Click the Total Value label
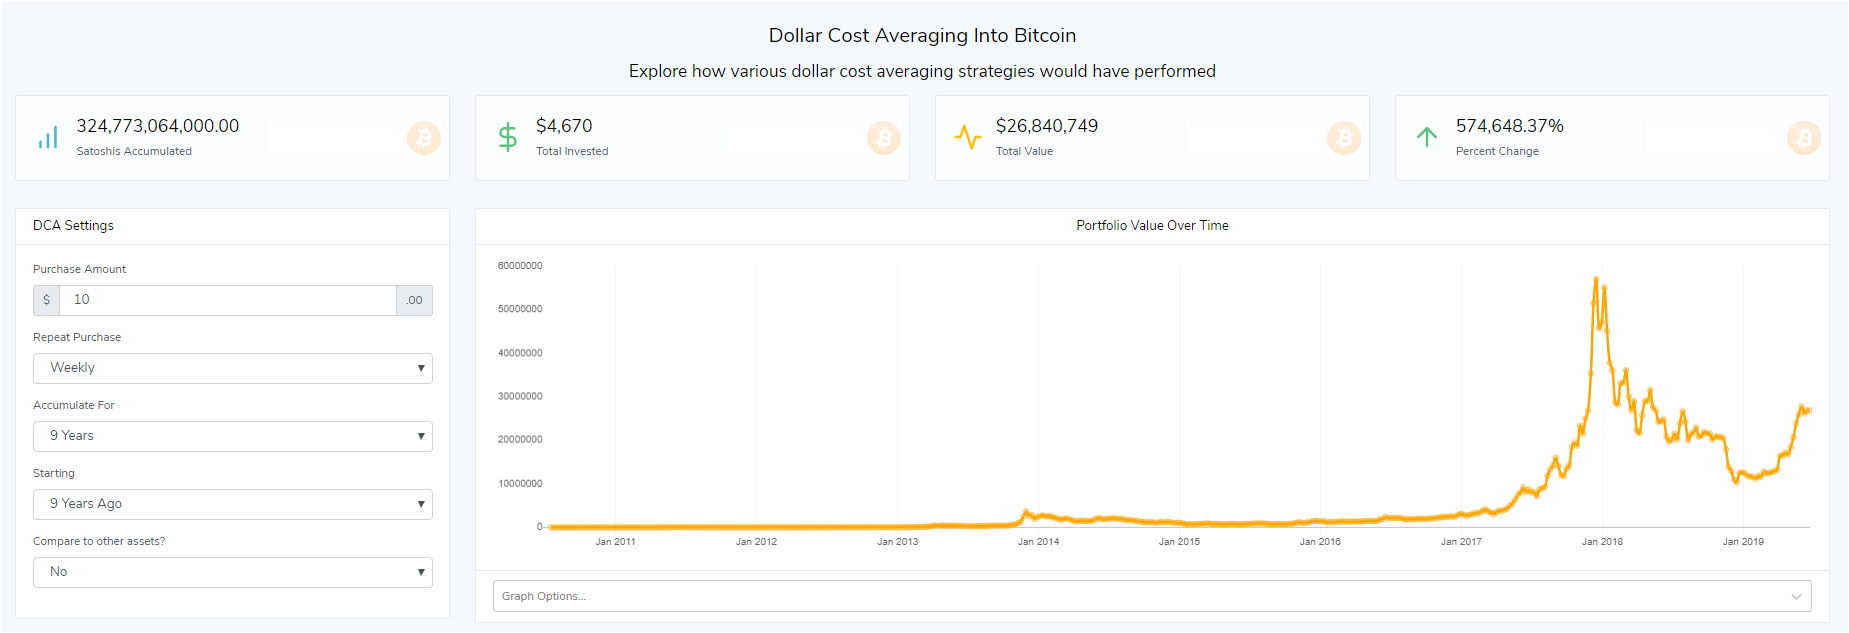1849x633 pixels. tap(1024, 151)
